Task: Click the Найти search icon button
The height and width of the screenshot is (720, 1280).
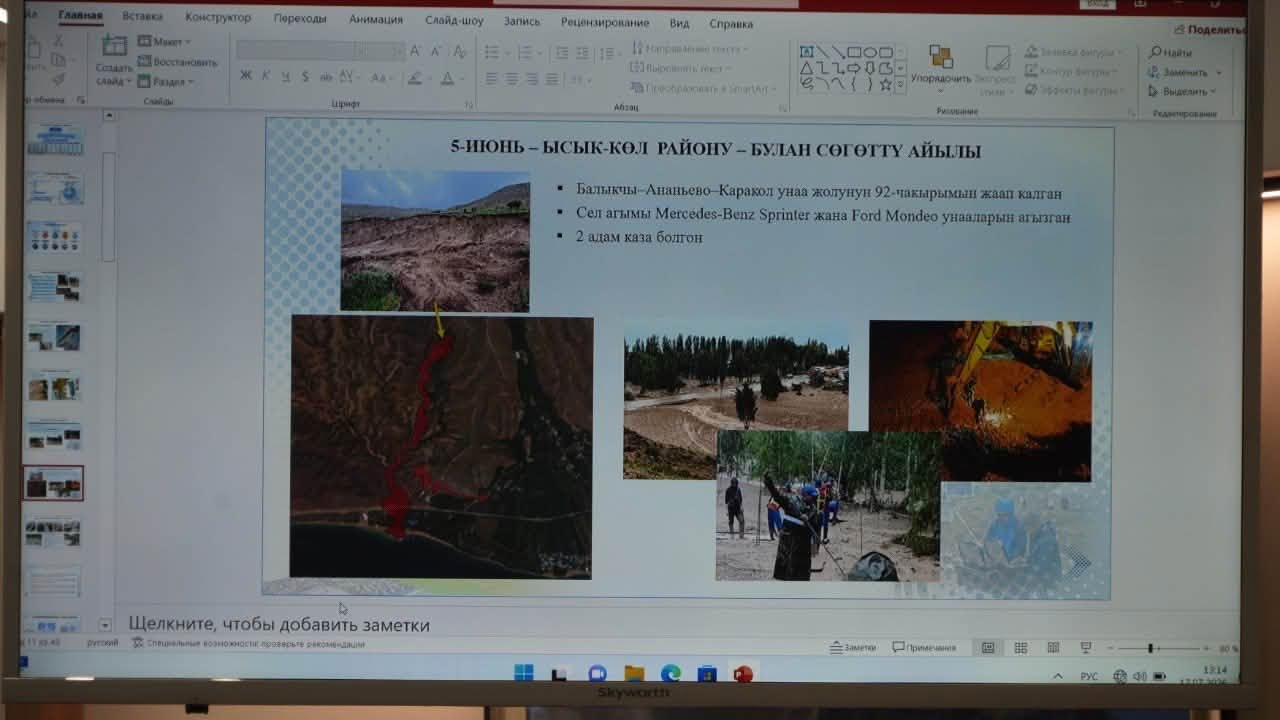Action: click(x=1171, y=53)
